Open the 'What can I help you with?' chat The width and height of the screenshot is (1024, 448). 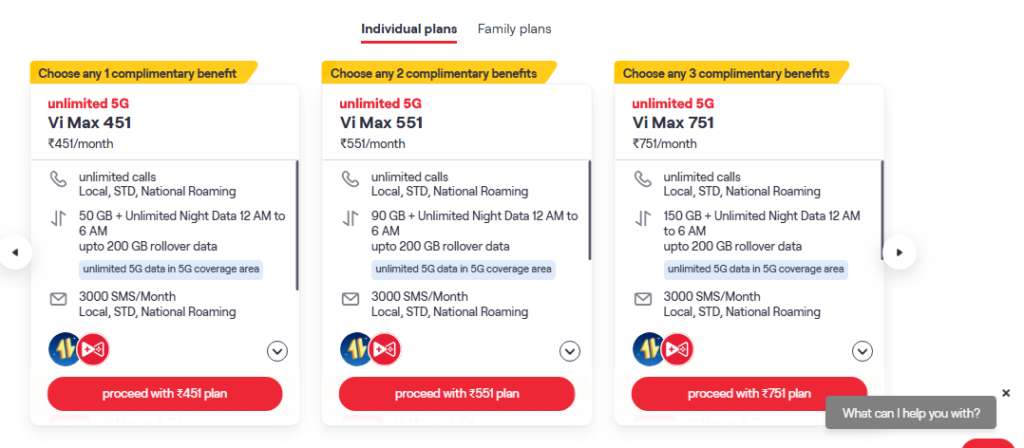pyautogui.click(x=911, y=413)
